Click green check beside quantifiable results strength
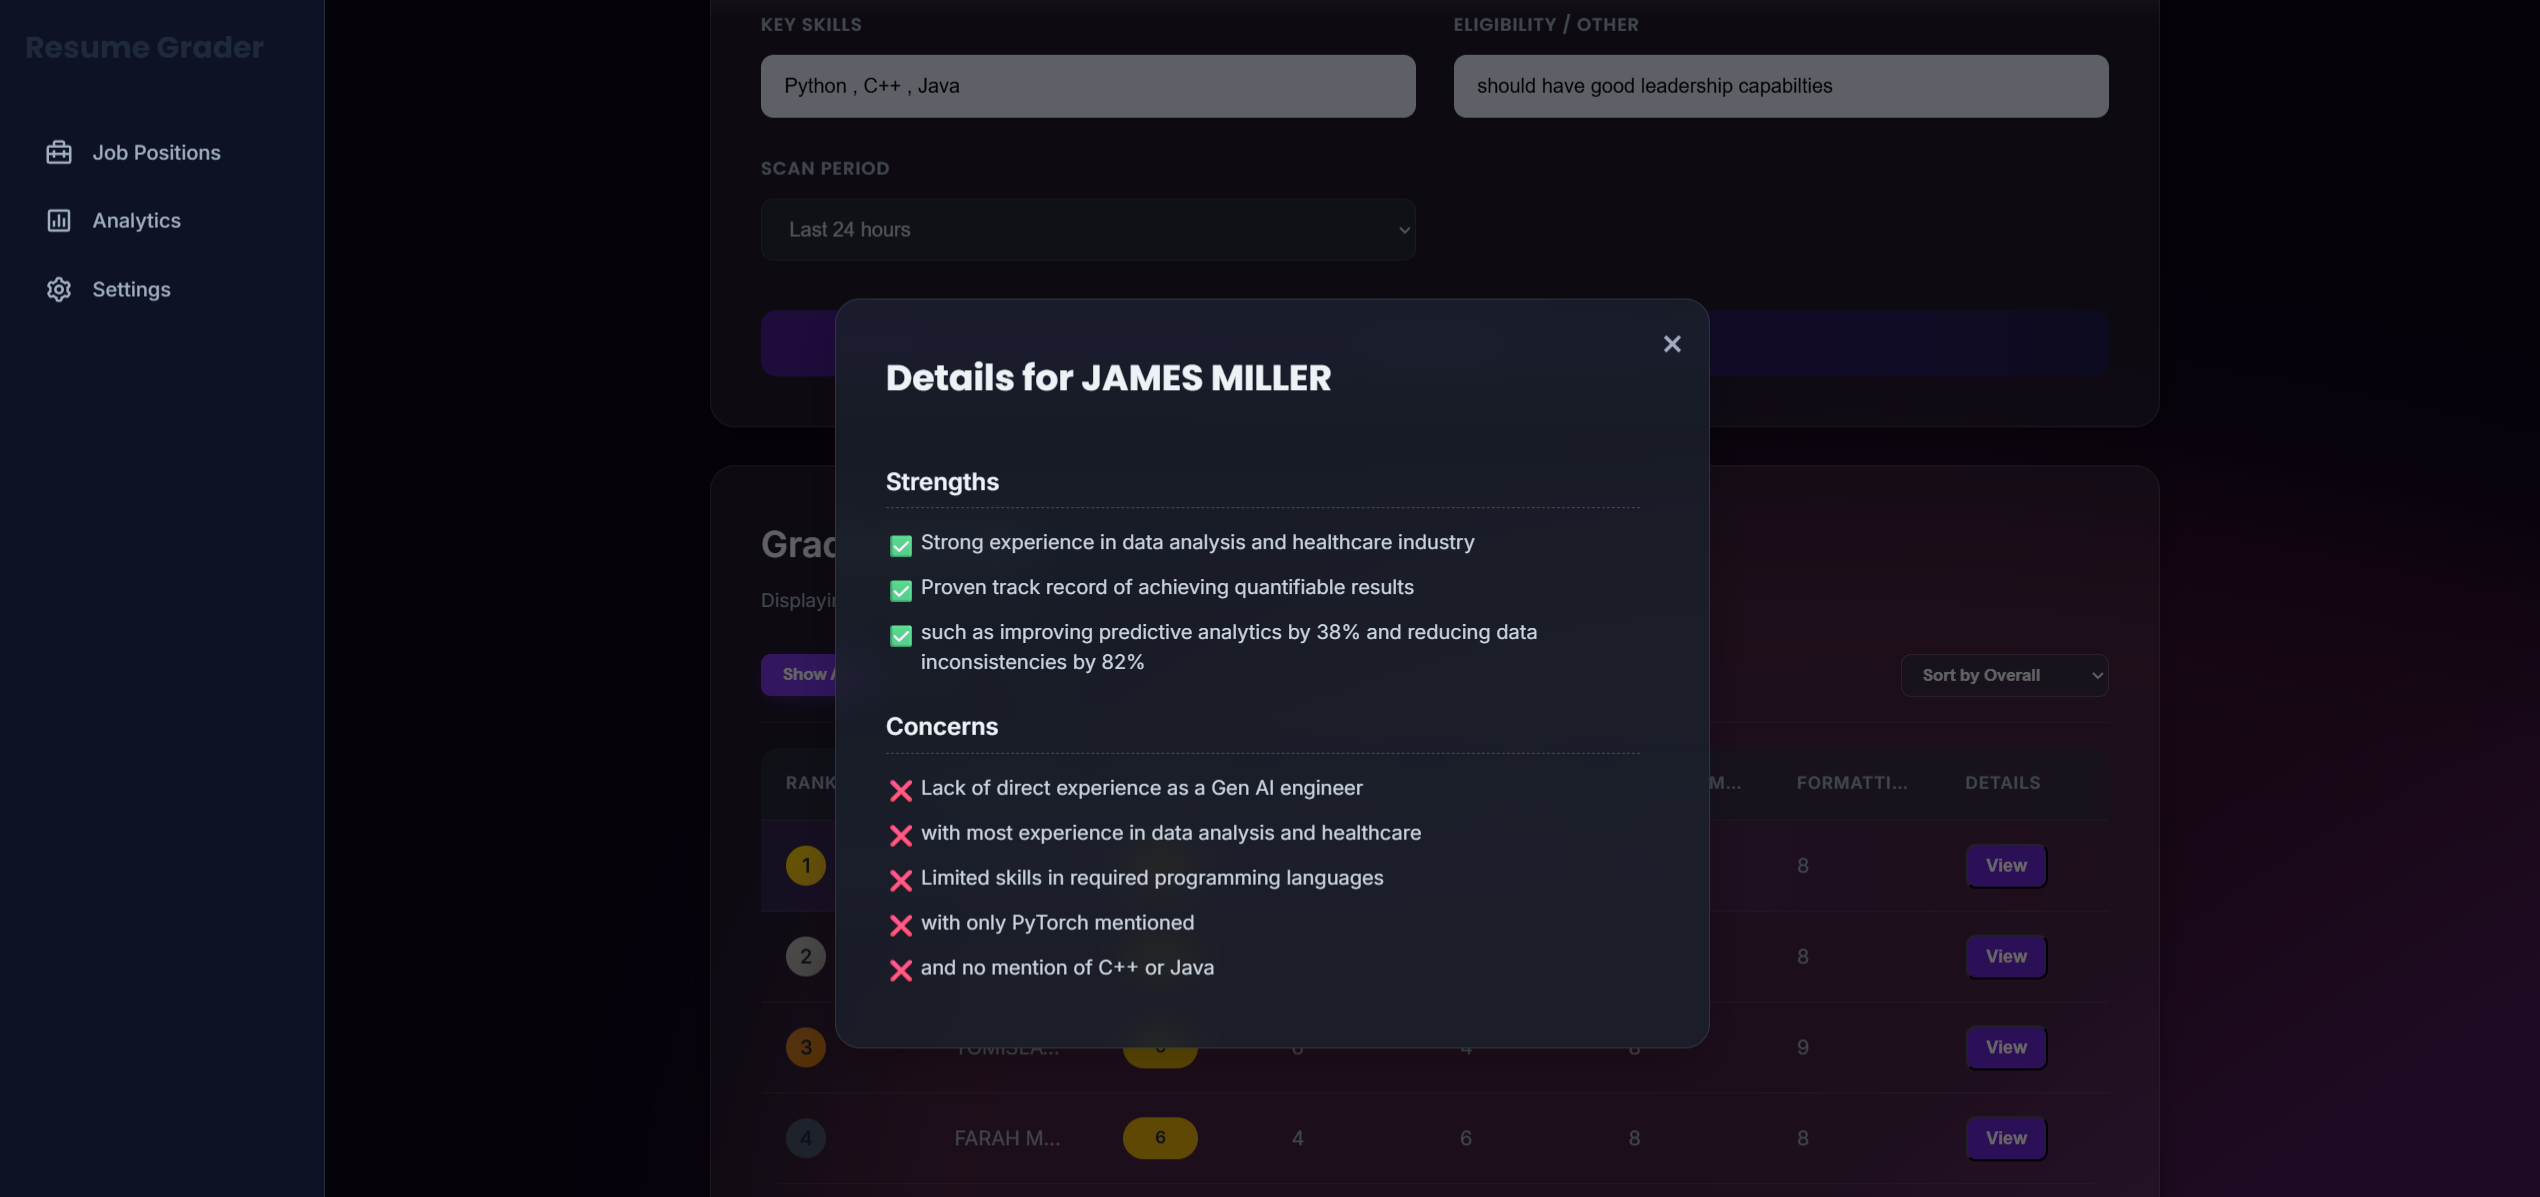The height and width of the screenshot is (1197, 2540). click(x=900, y=590)
